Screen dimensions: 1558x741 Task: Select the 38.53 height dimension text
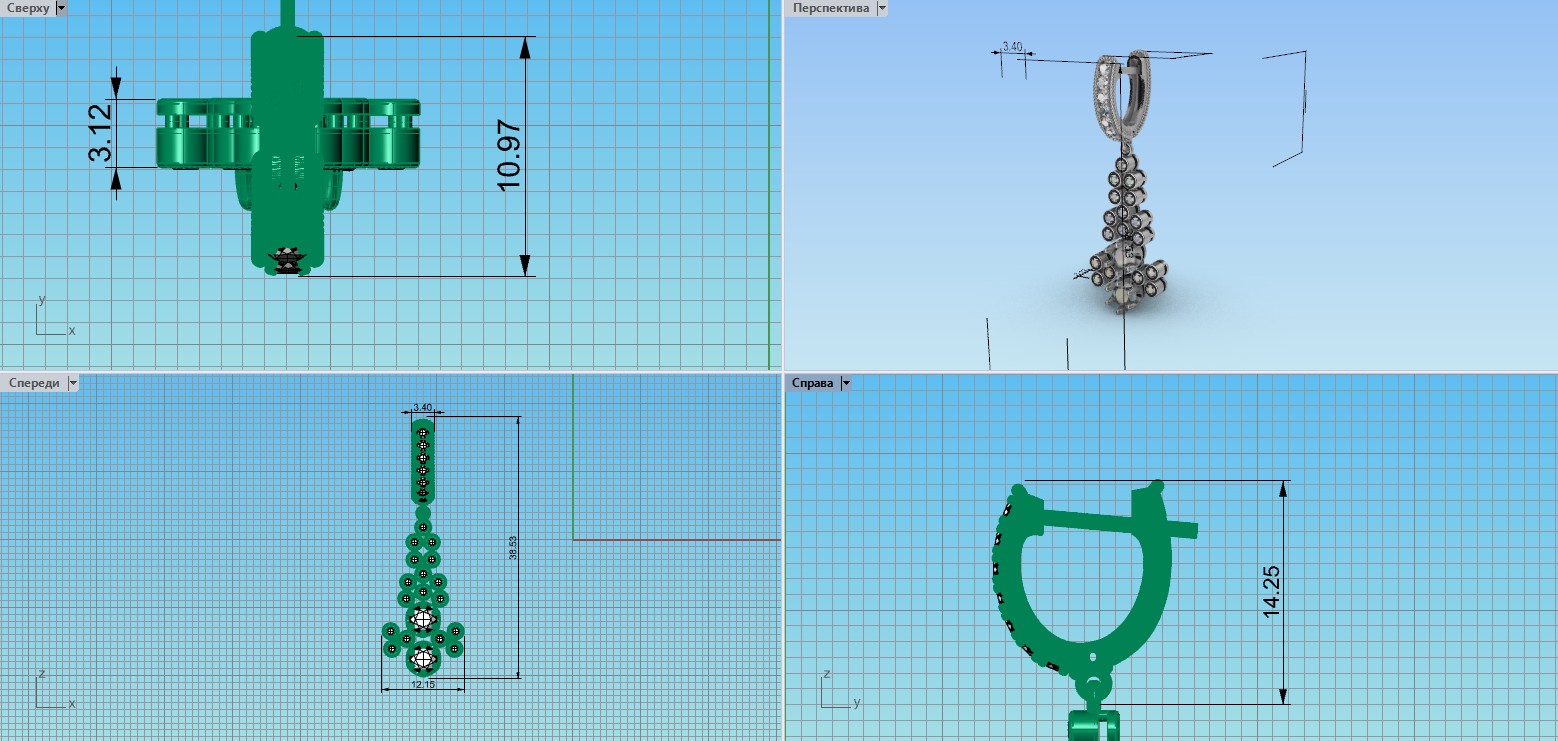coord(513,547)
